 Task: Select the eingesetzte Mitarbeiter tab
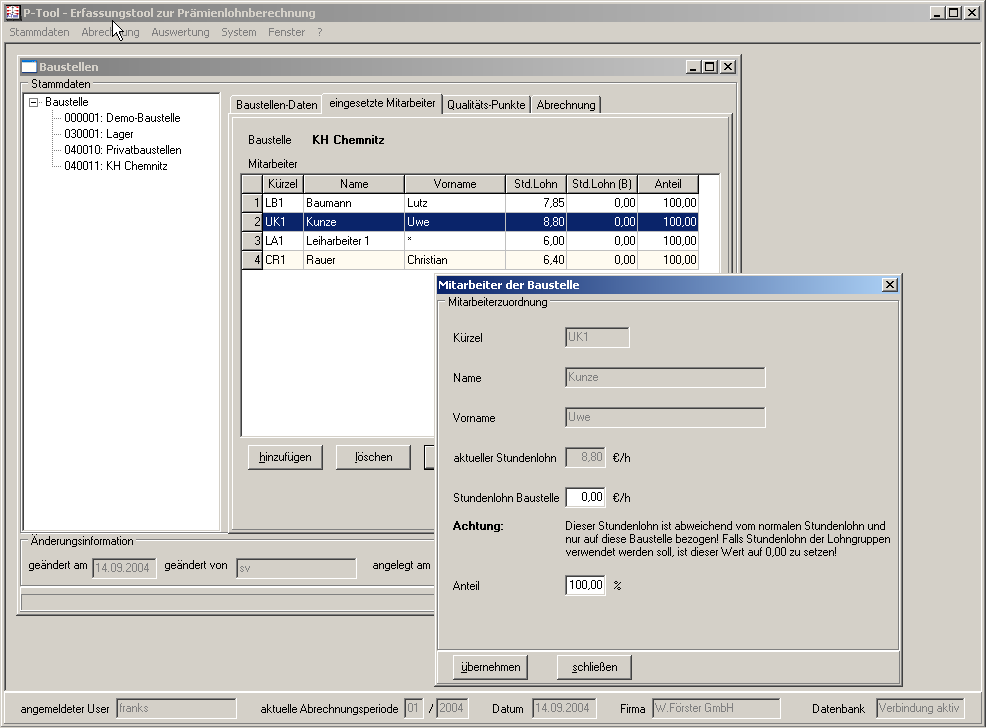382,103
